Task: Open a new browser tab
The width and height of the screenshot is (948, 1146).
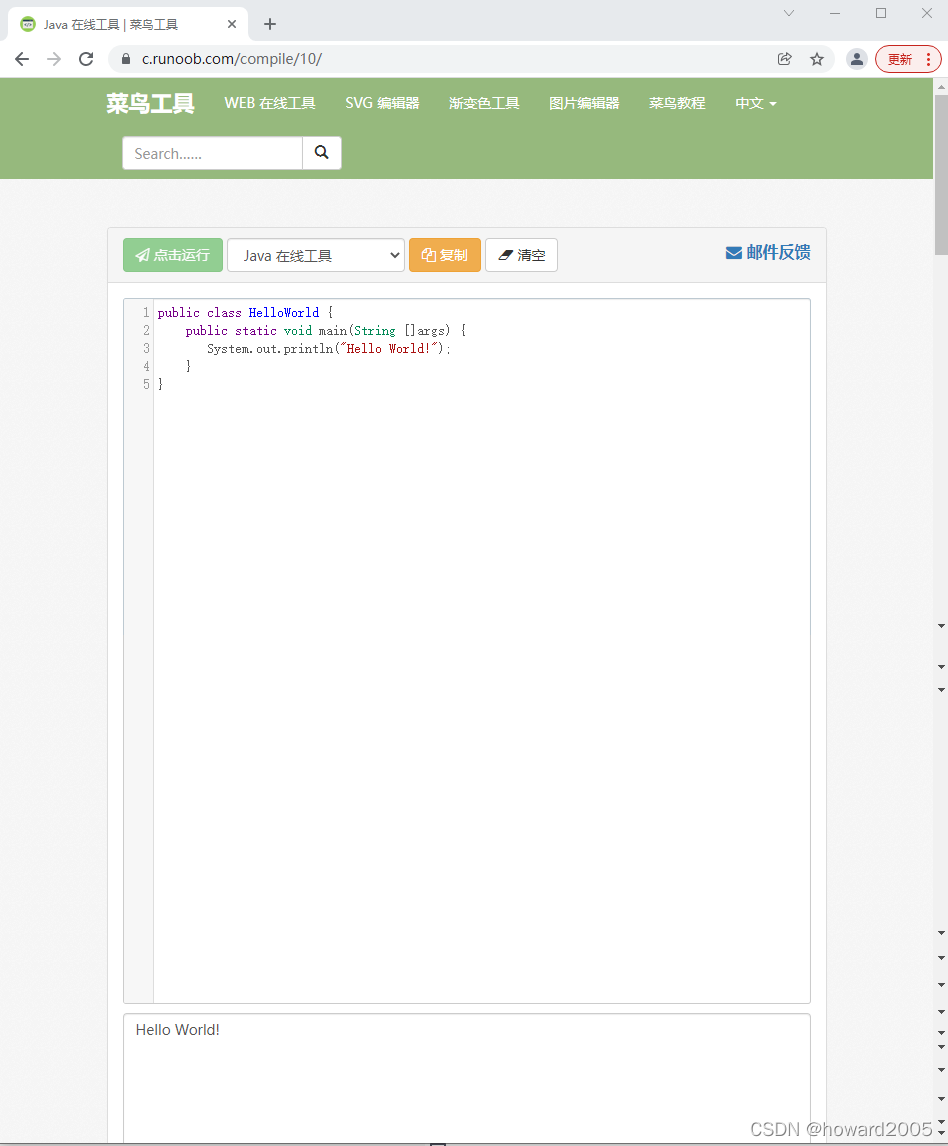Action: click(270, 24)
